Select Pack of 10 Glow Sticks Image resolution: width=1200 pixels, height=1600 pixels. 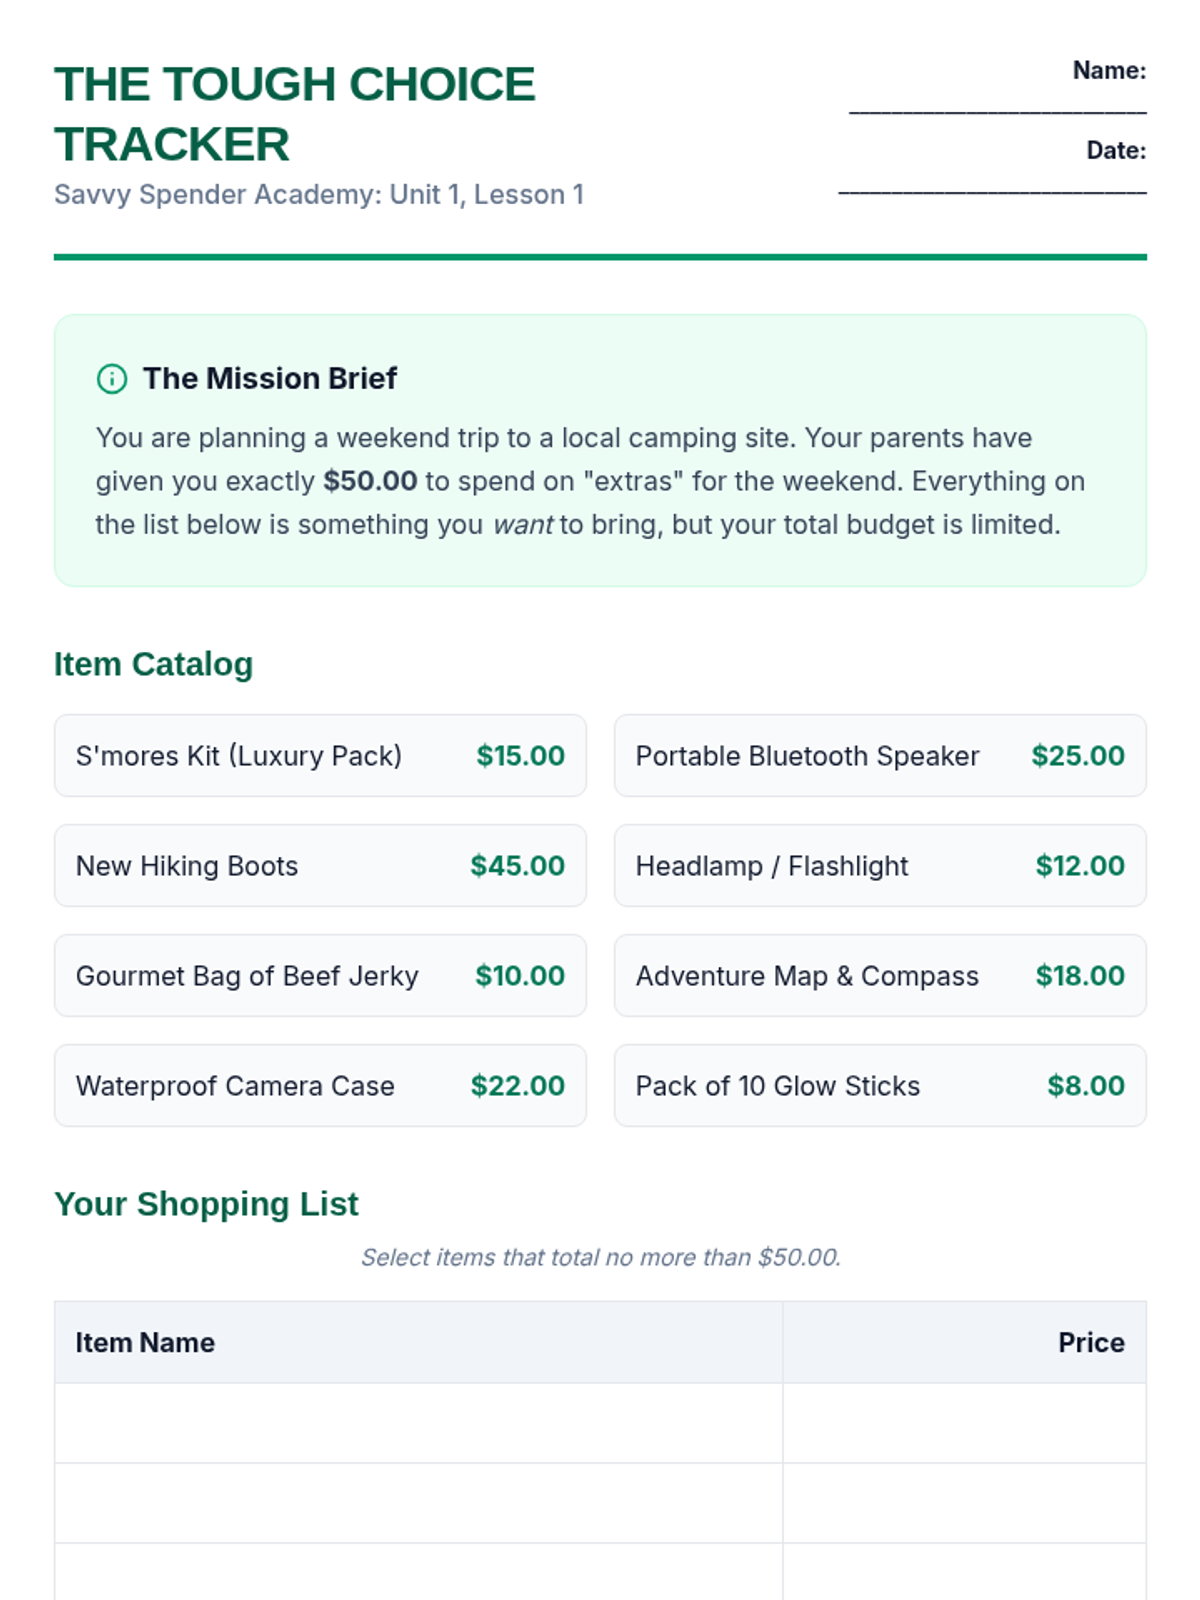[x=880, y=1086]
